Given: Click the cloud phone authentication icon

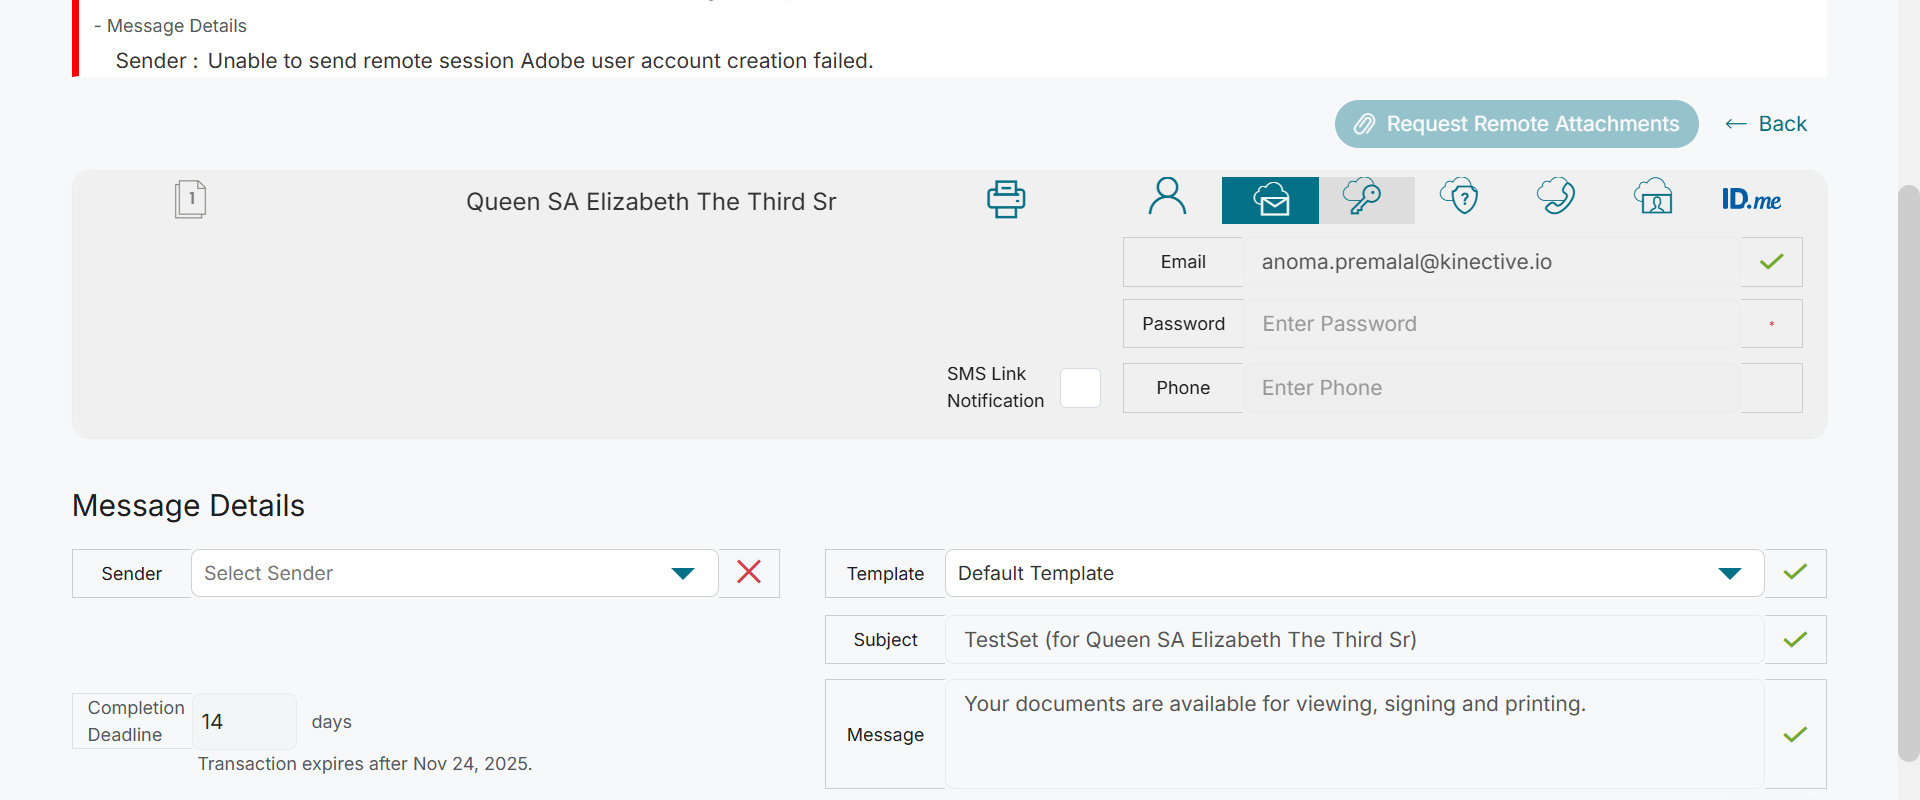Looking at the screenshot, I should (x=1556, y=197).
